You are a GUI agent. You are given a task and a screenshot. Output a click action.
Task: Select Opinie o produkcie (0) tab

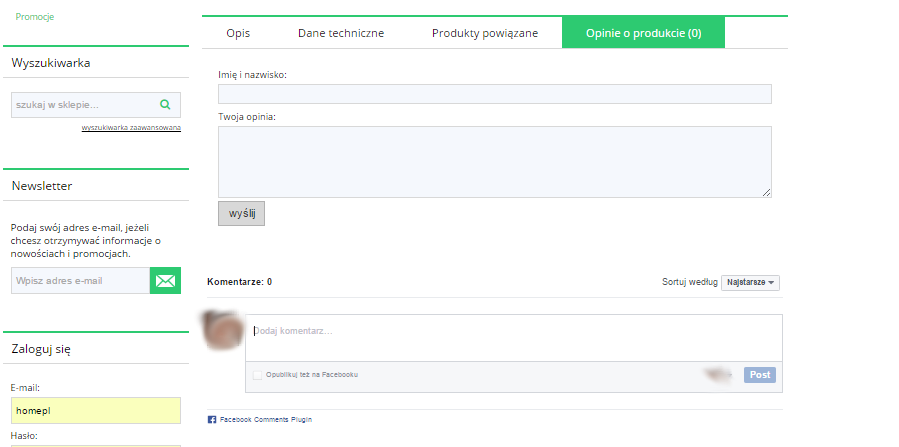coord(643,33)
